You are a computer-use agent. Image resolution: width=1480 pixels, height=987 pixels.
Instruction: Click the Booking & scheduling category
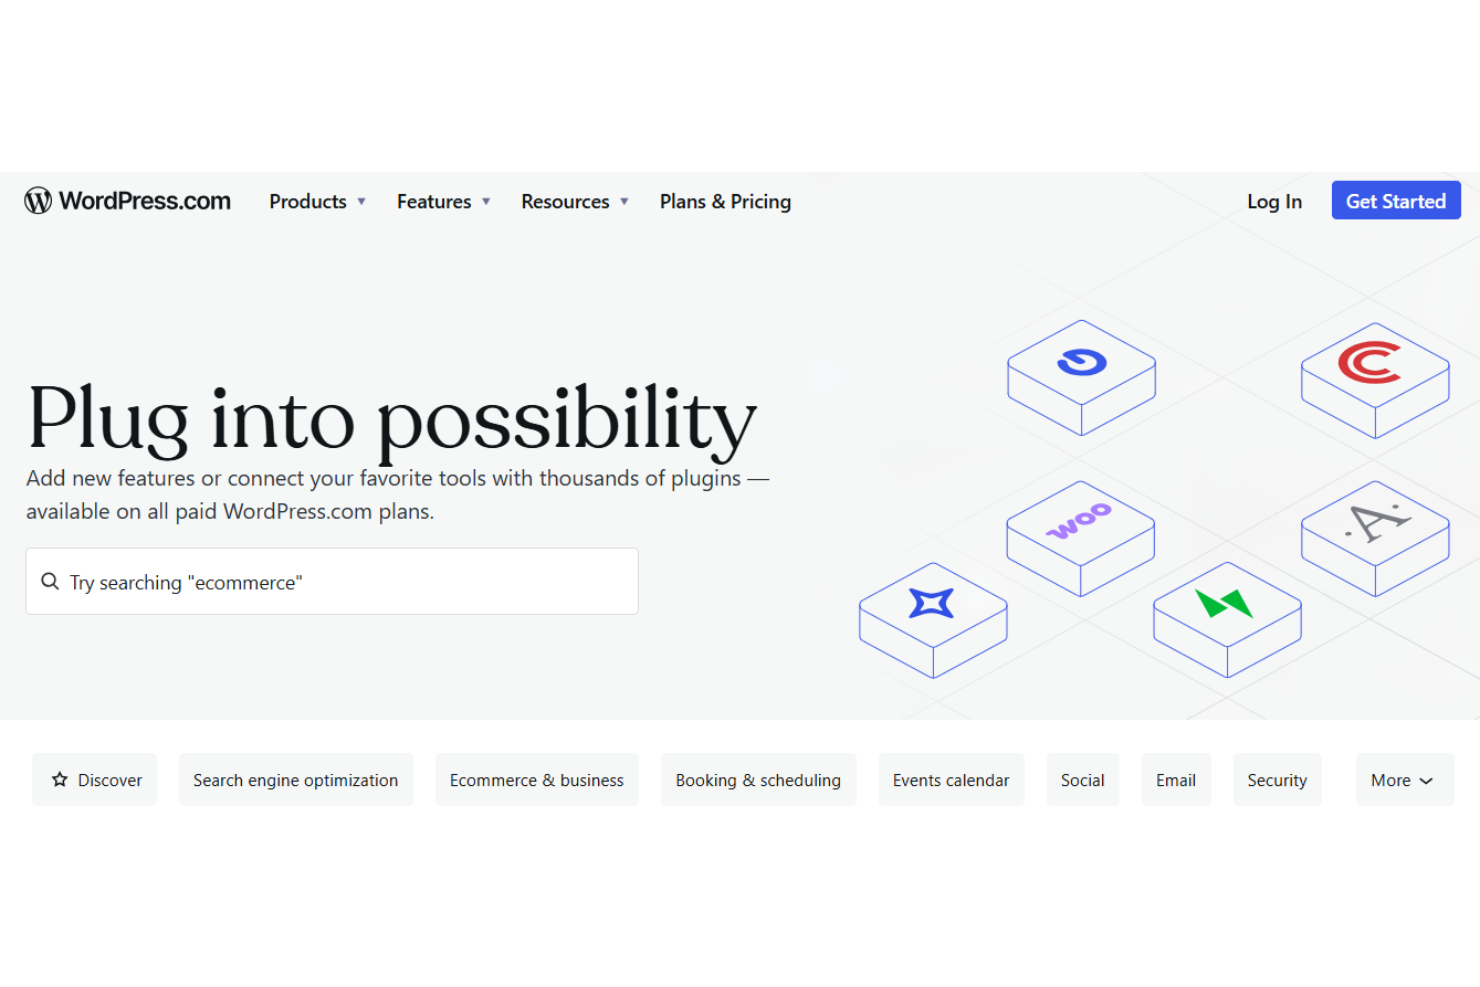tap(758, 779)
